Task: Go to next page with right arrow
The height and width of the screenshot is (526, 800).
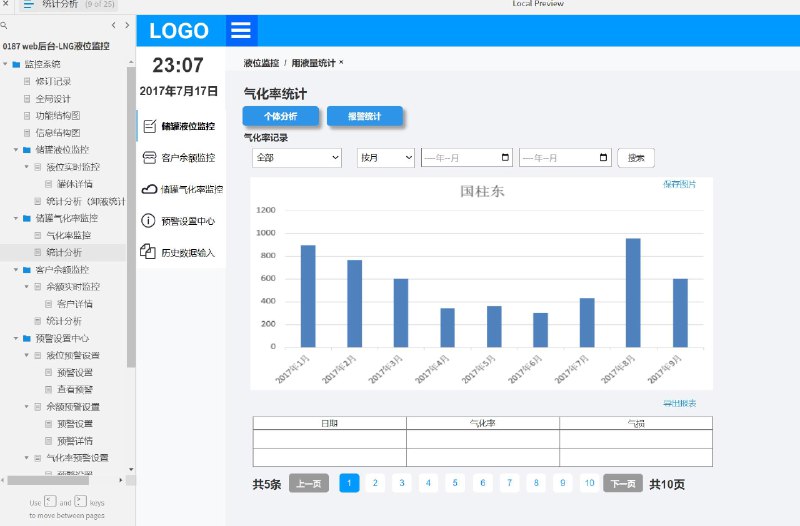Action: [127, 25]
